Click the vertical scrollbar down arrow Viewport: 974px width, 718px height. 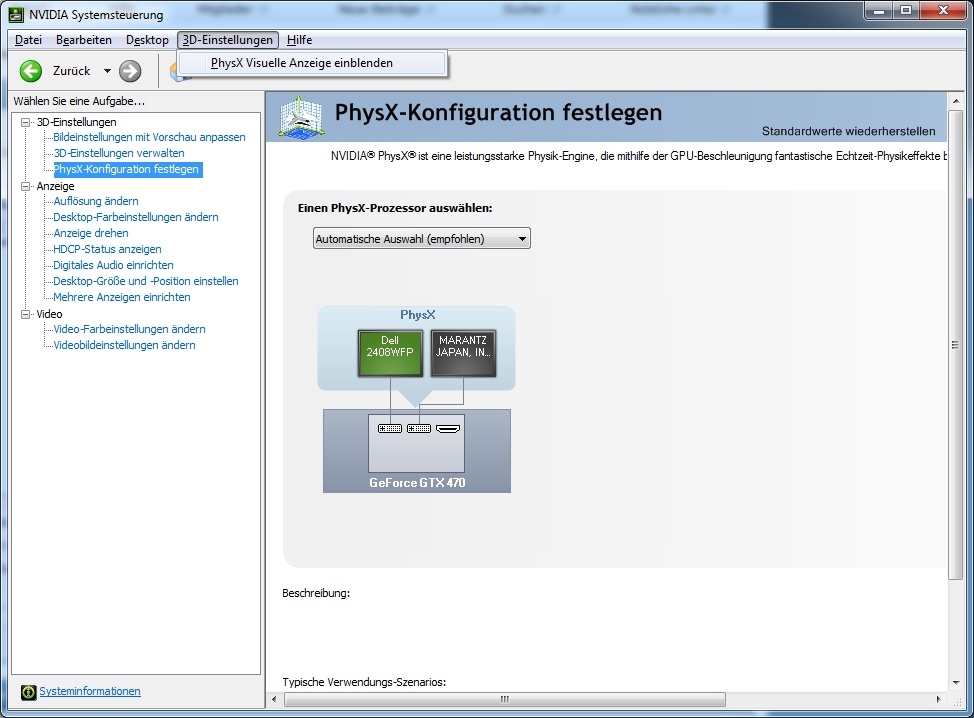(956, 683)
